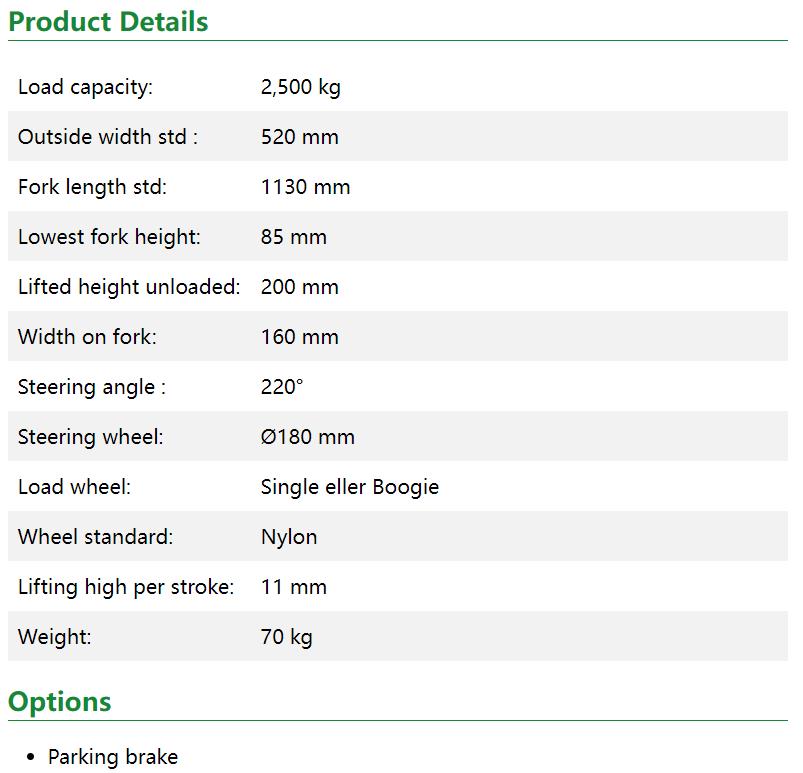Select the 200 mm value

point(299,287)
